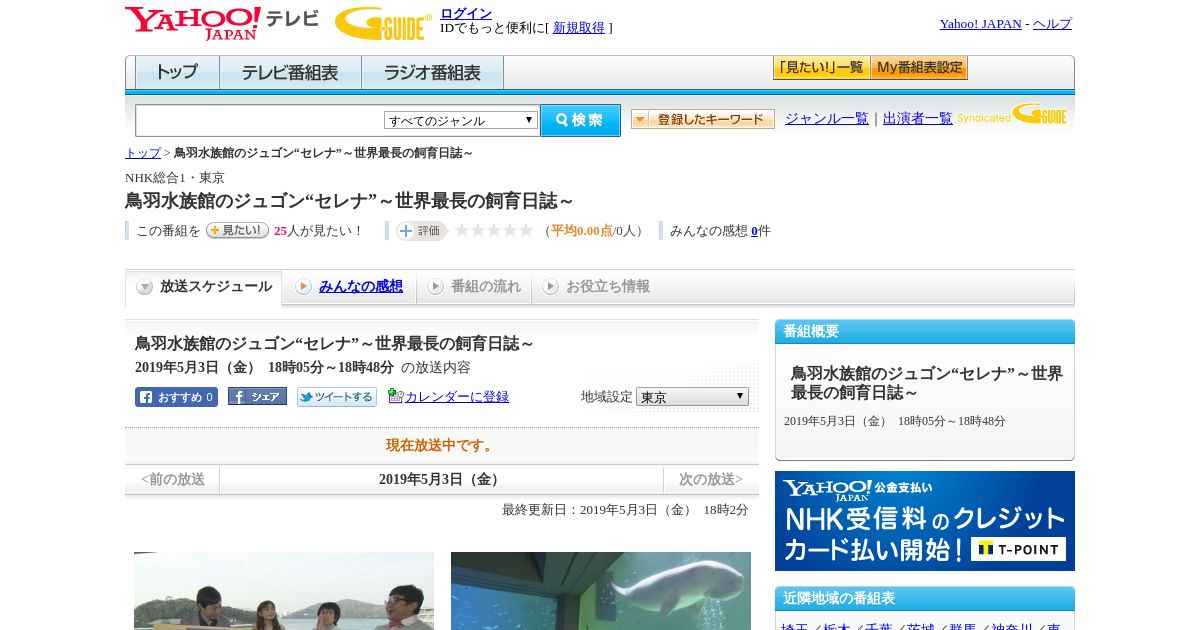Click the play icon beside お役立ち情報
The height and width of the screenshot is (630, 1200).
(550, 287)
